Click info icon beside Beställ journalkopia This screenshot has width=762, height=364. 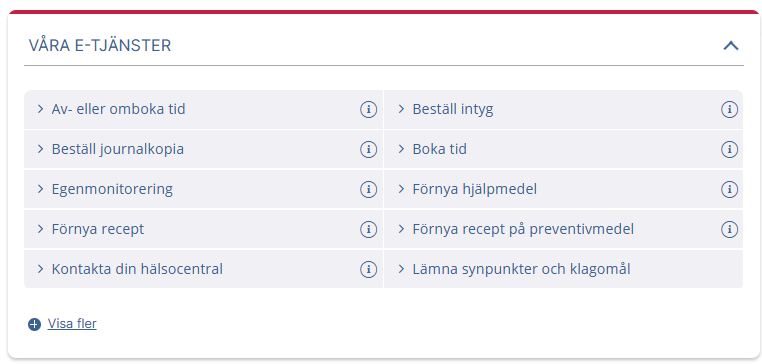368,149
